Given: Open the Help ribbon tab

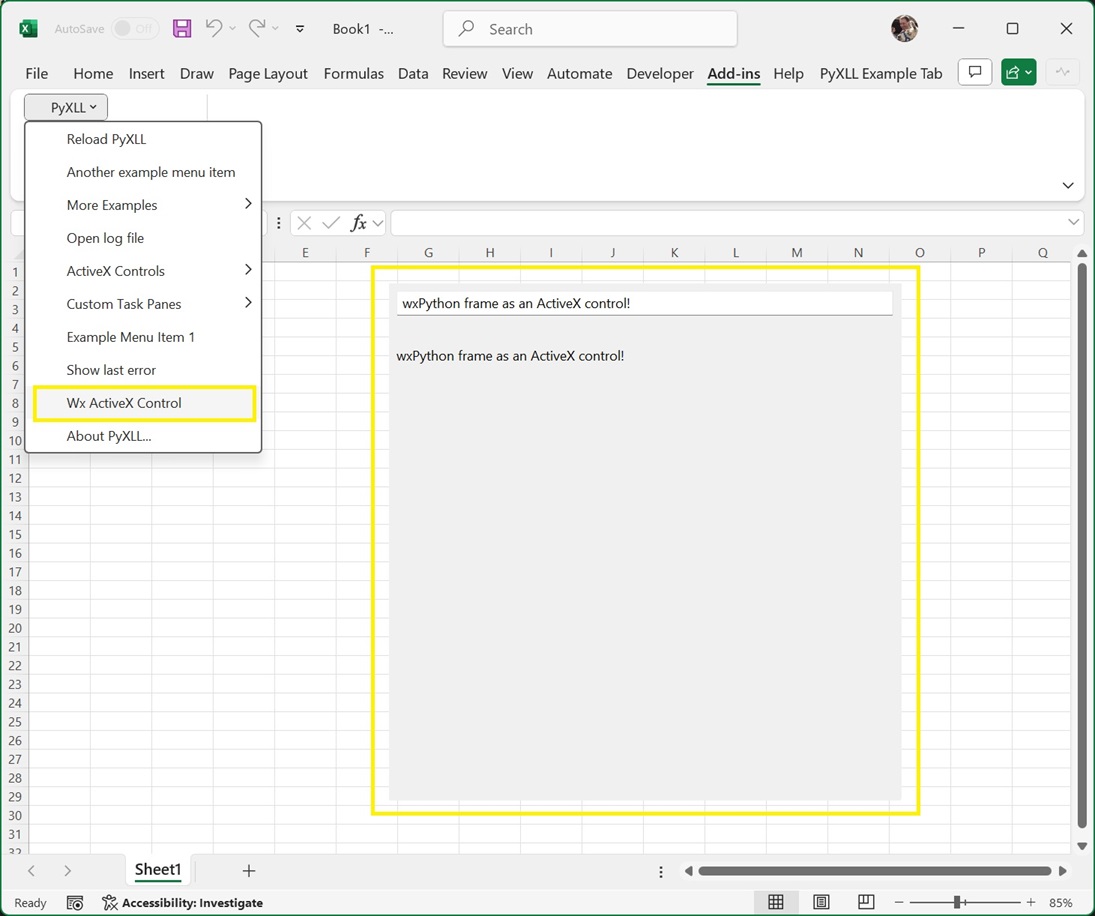Looking at the screenshot, I should coord(788,73).
